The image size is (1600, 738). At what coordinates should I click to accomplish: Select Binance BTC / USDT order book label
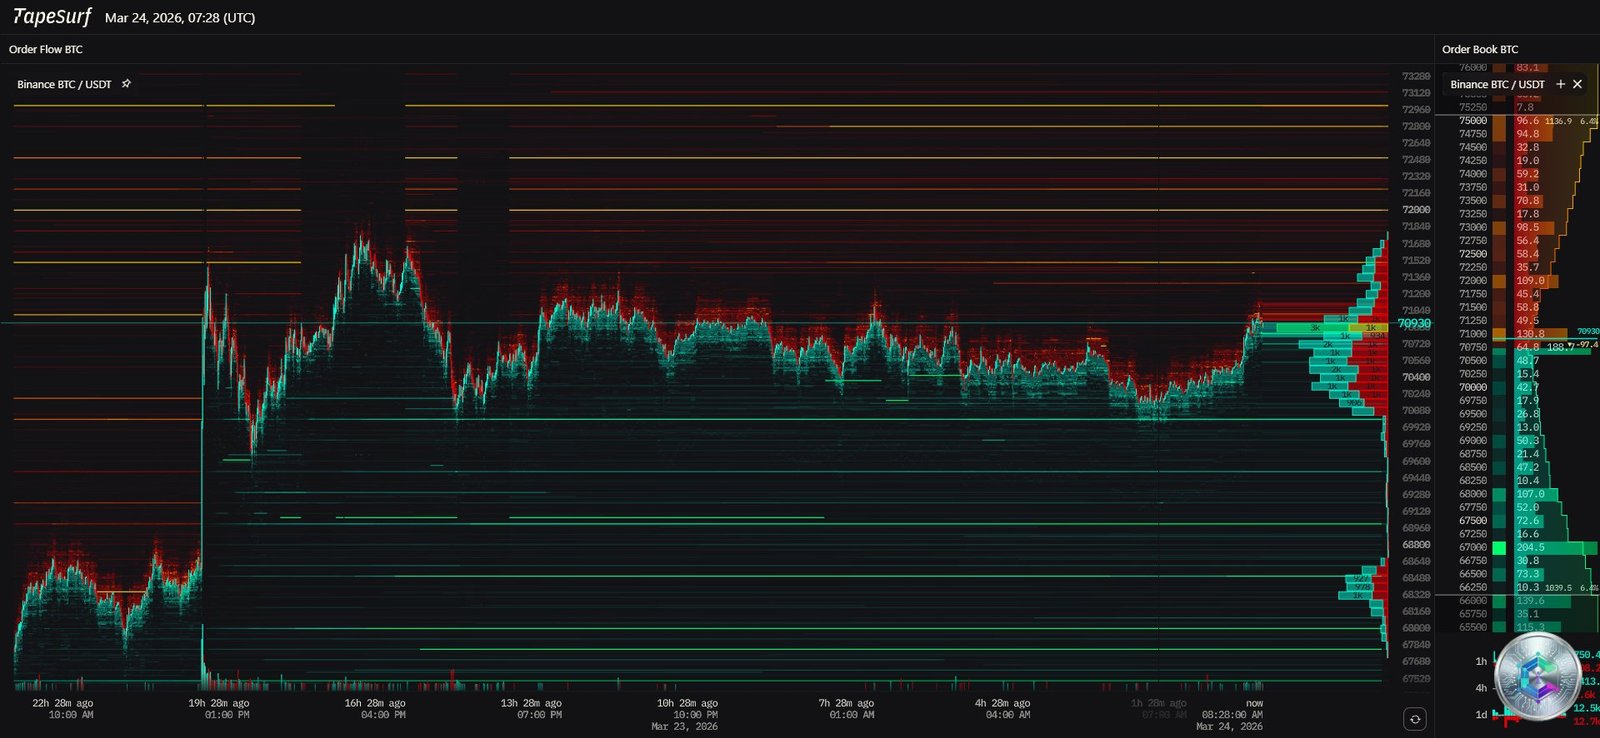point(1498,84)
